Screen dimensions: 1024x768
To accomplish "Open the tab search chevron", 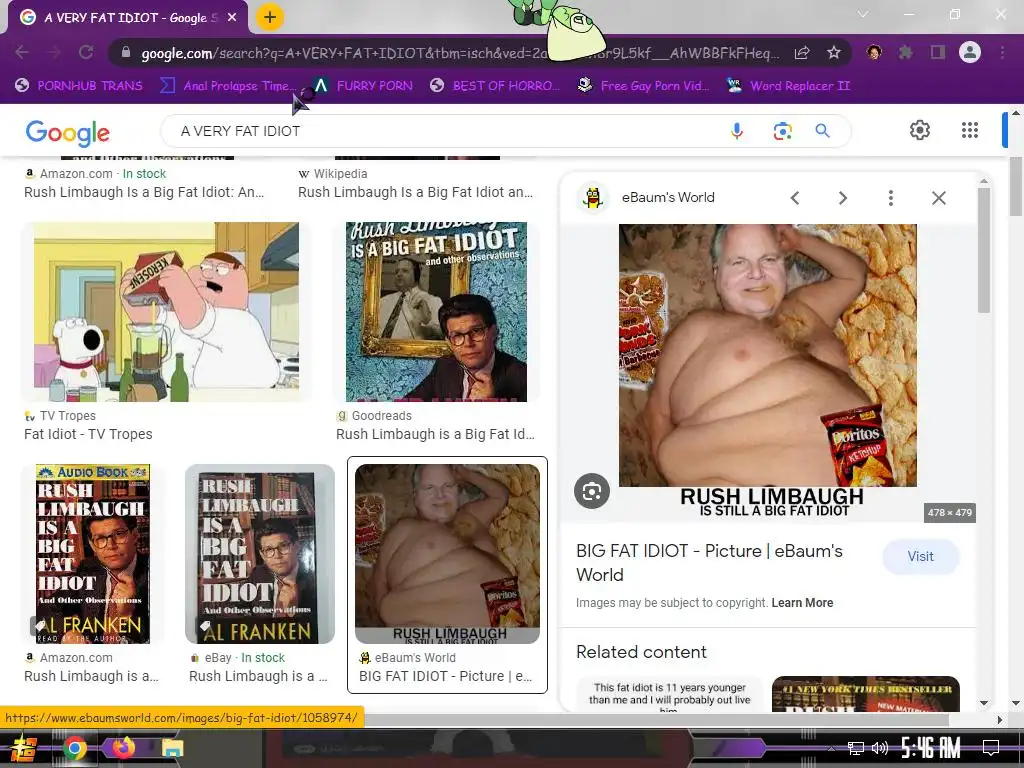I will coord(862,14).
